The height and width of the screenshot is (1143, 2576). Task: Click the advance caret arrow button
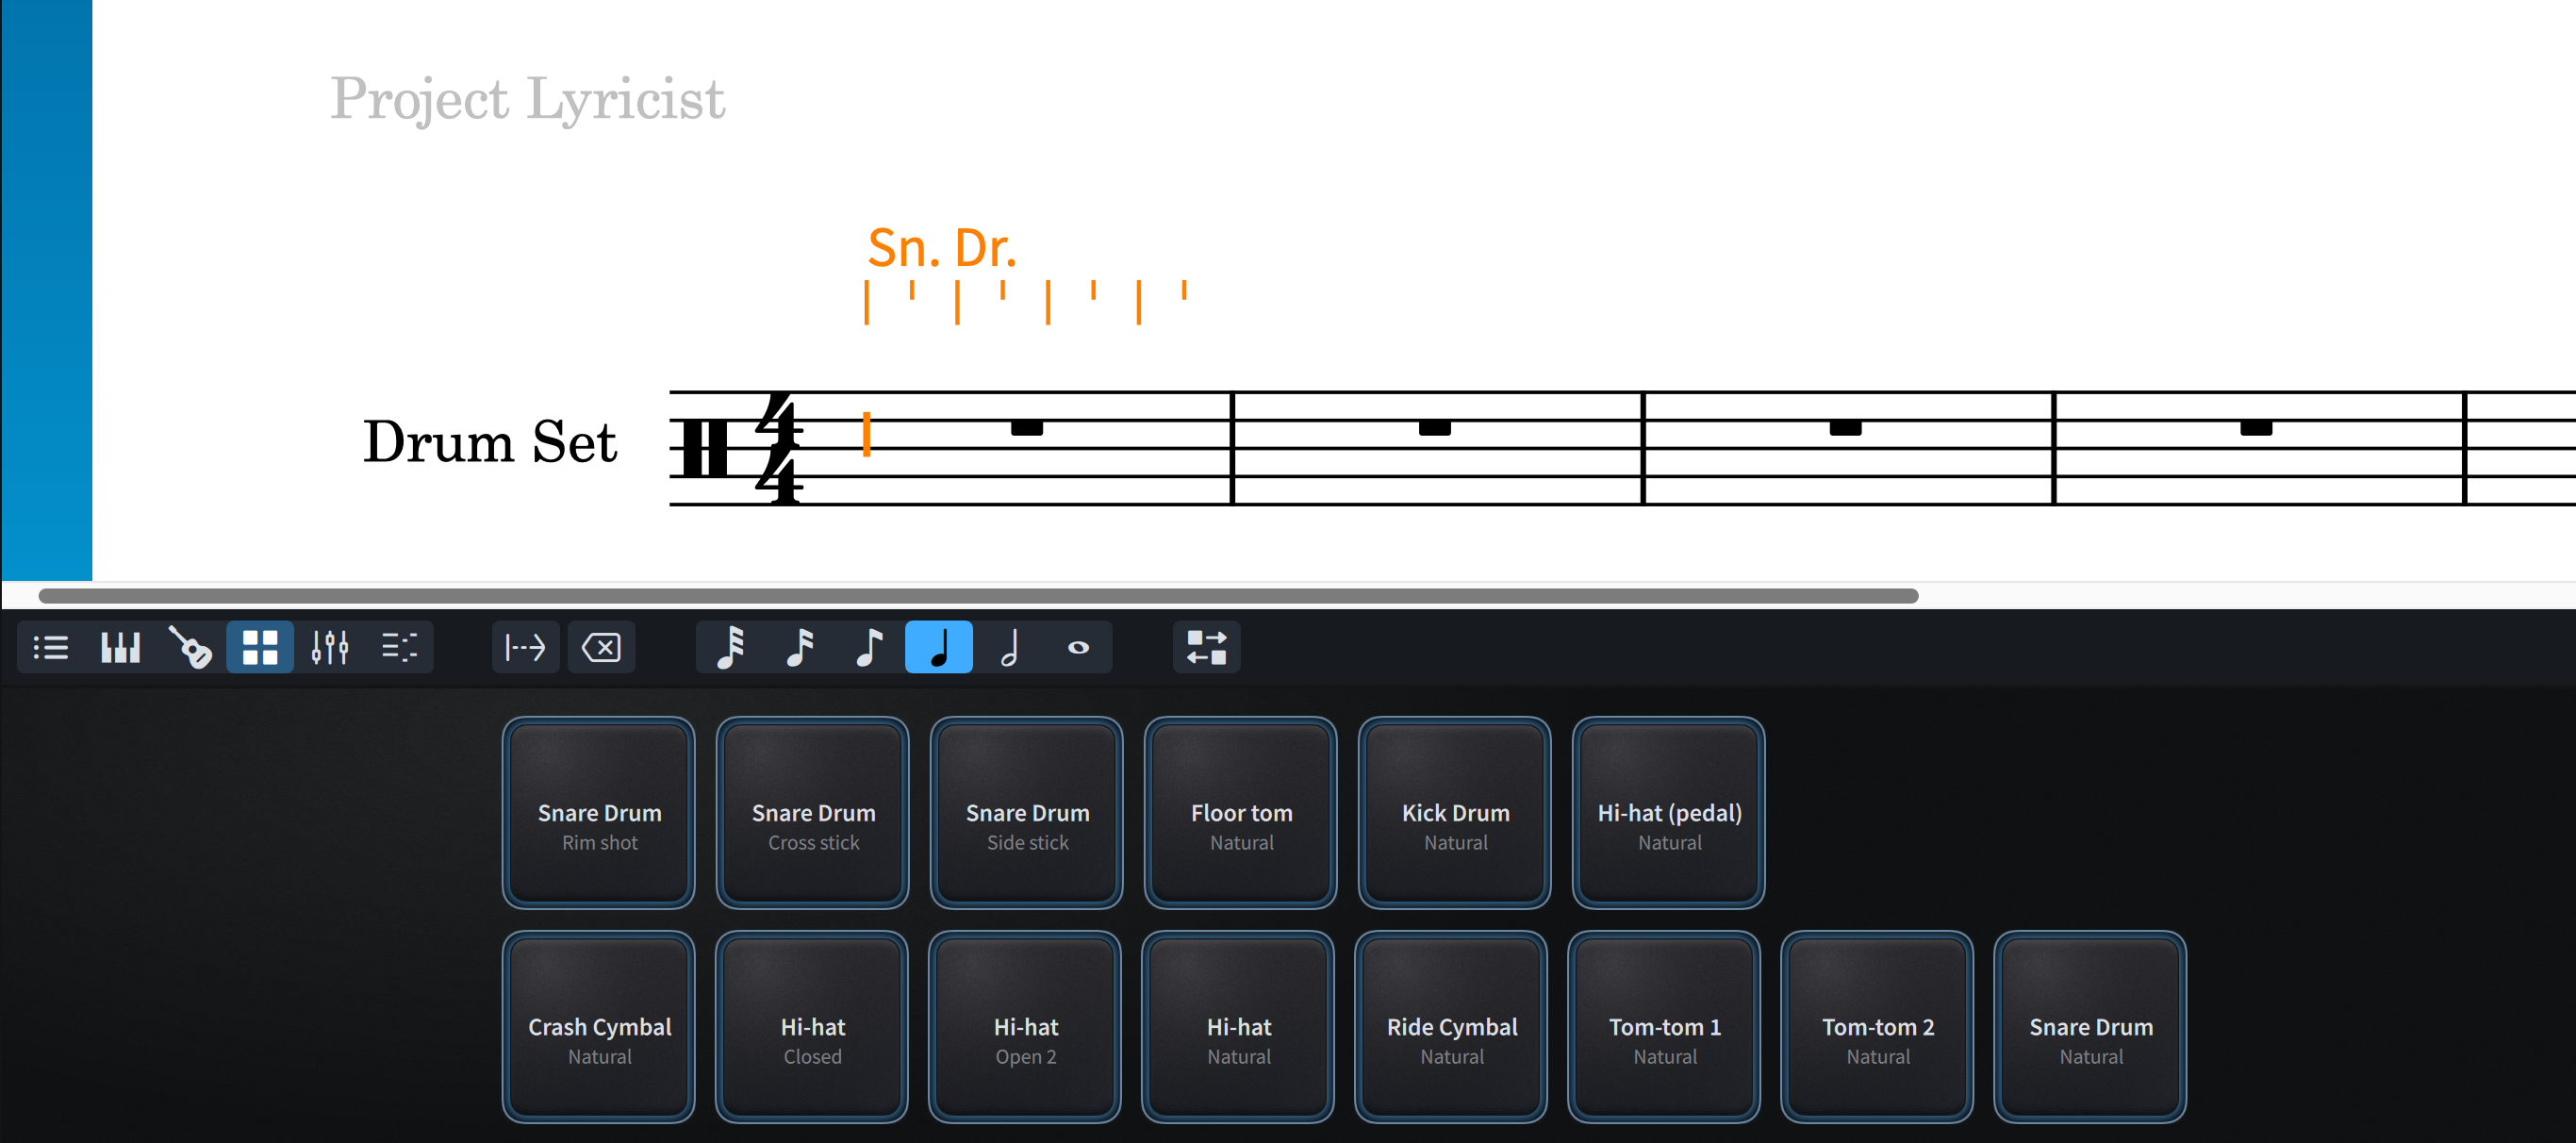point(525,647)
